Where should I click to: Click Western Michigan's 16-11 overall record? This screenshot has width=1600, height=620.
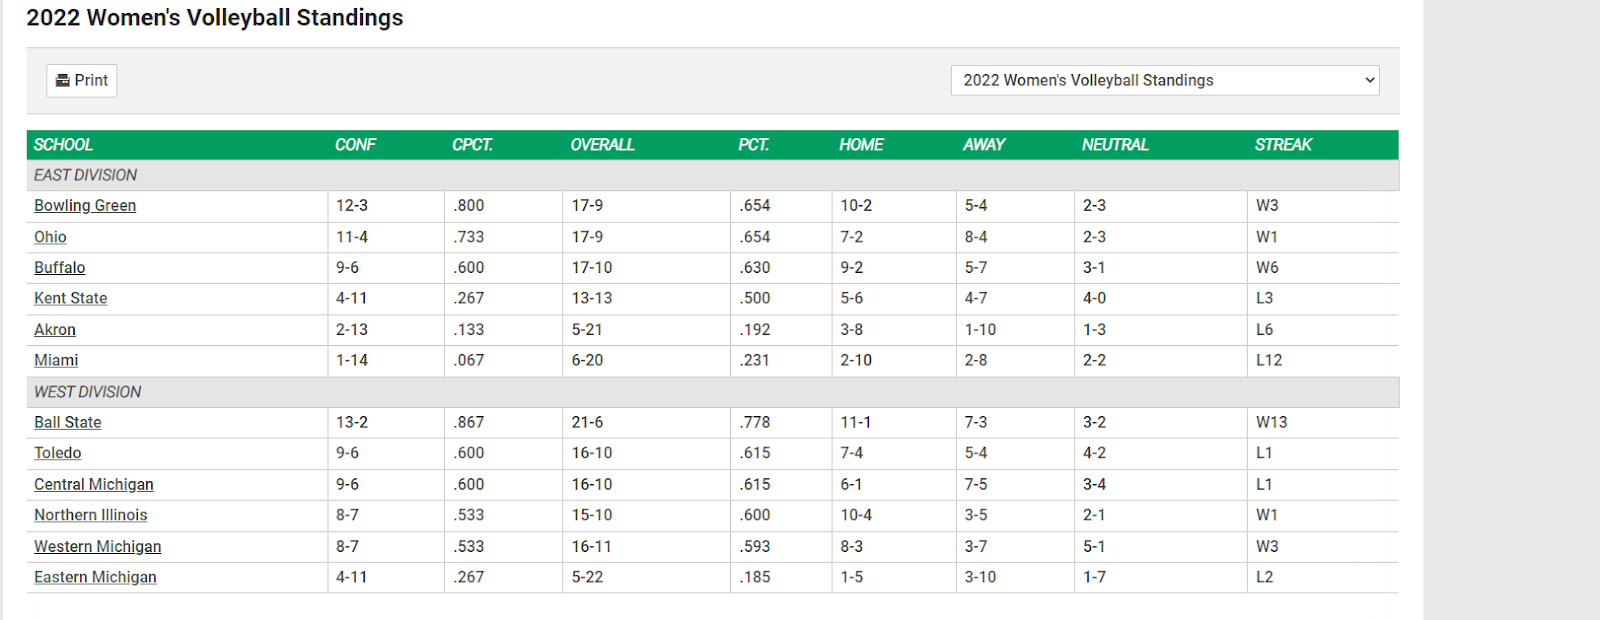tap(592, 546)
